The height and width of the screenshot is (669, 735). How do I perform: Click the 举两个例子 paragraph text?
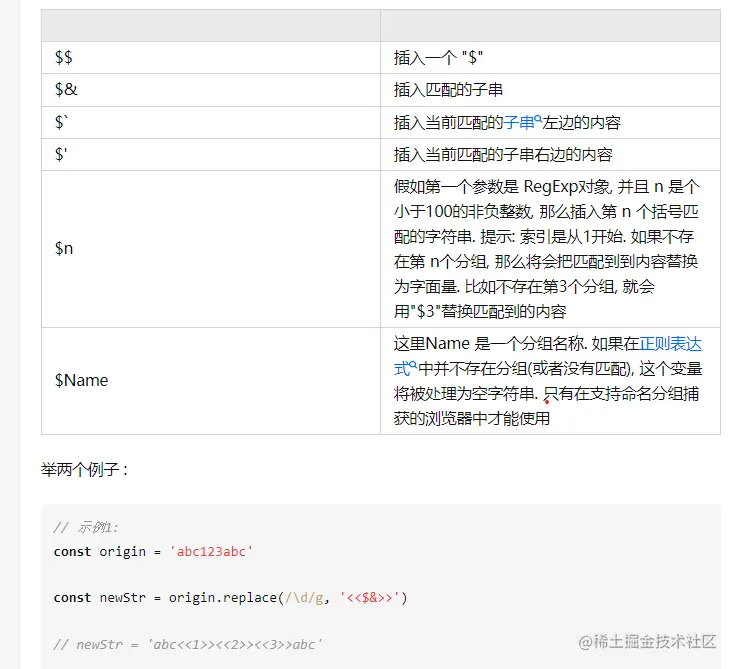click(x=84, y=469)
